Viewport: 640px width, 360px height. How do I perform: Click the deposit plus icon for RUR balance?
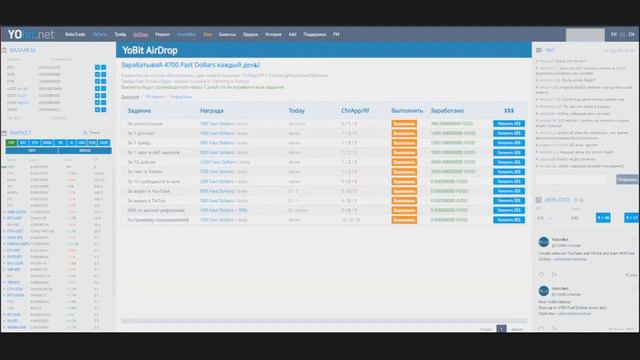[x=97, y=74]
